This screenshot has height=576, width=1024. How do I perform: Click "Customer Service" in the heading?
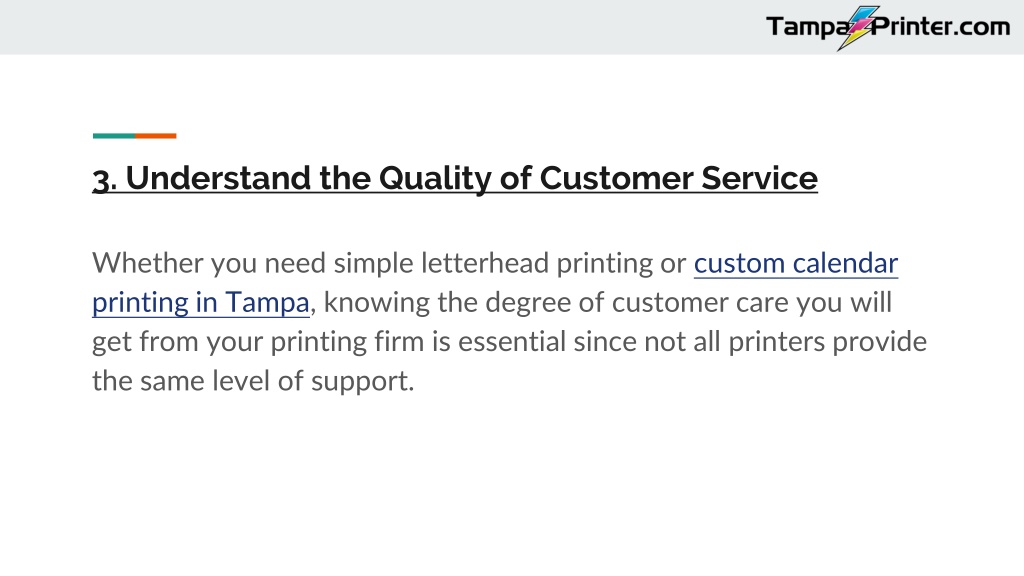[x=679, y=178]
